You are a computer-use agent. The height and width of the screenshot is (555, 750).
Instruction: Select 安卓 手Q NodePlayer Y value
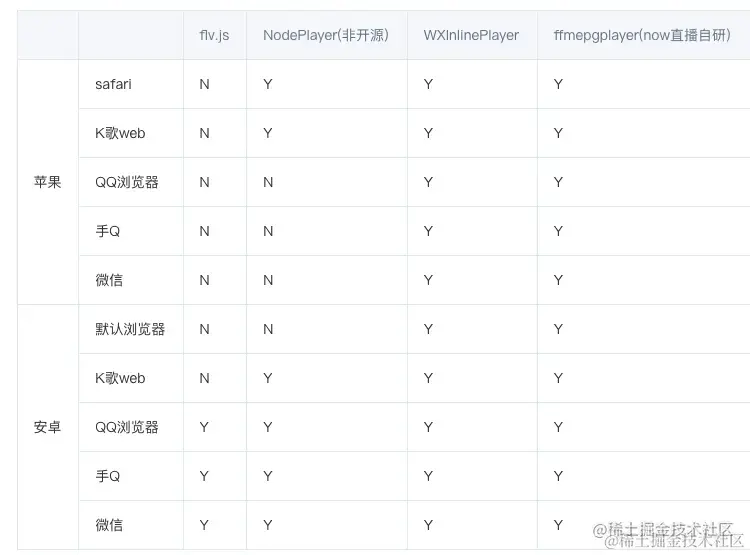(x=268, y=476)
